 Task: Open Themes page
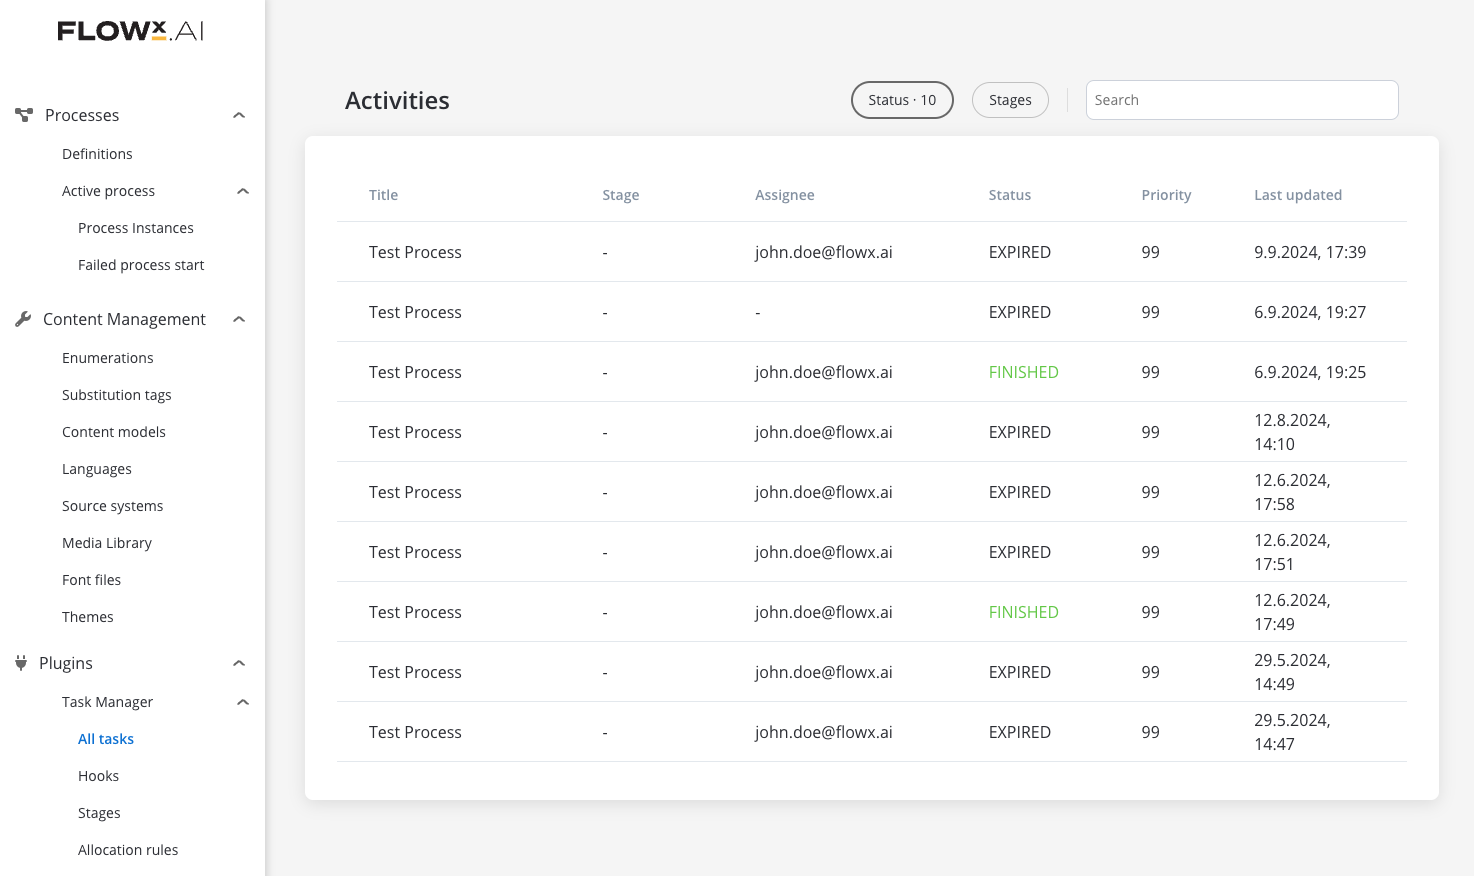88,617
